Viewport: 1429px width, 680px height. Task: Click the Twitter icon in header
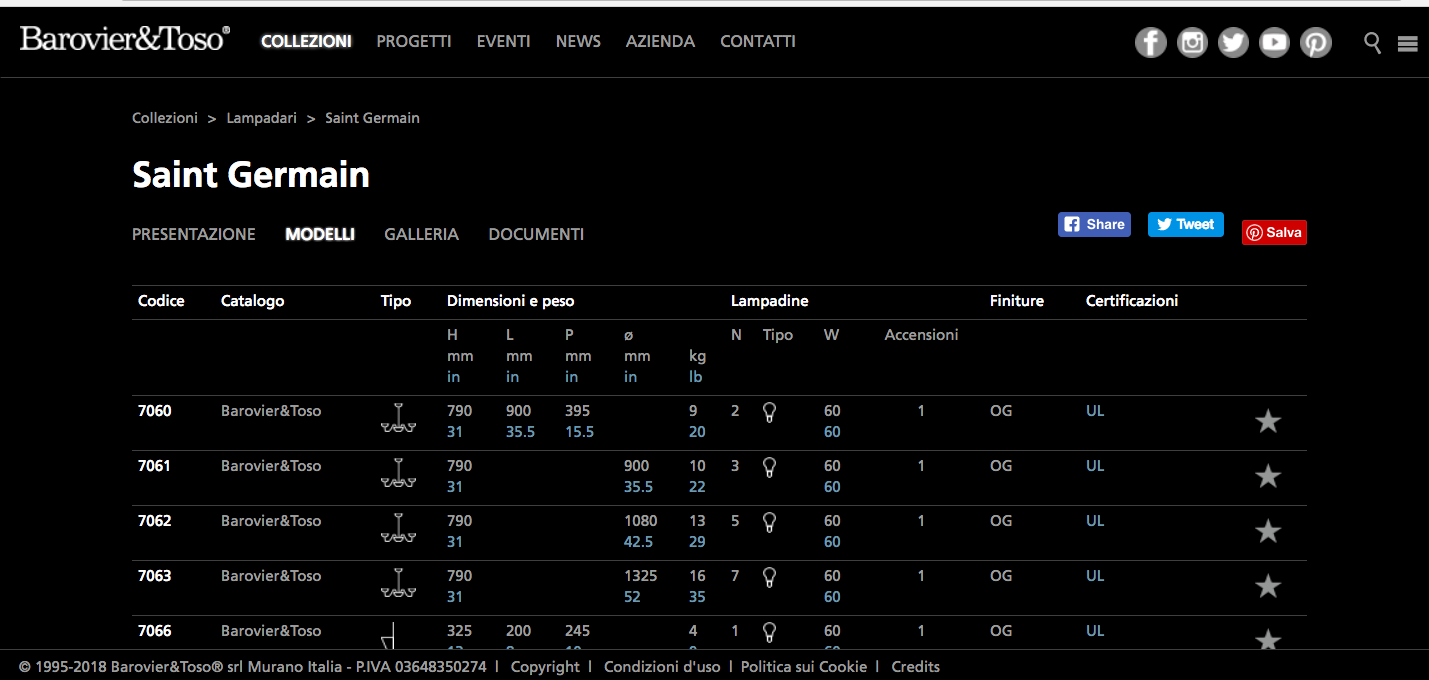pos(1233,42)
